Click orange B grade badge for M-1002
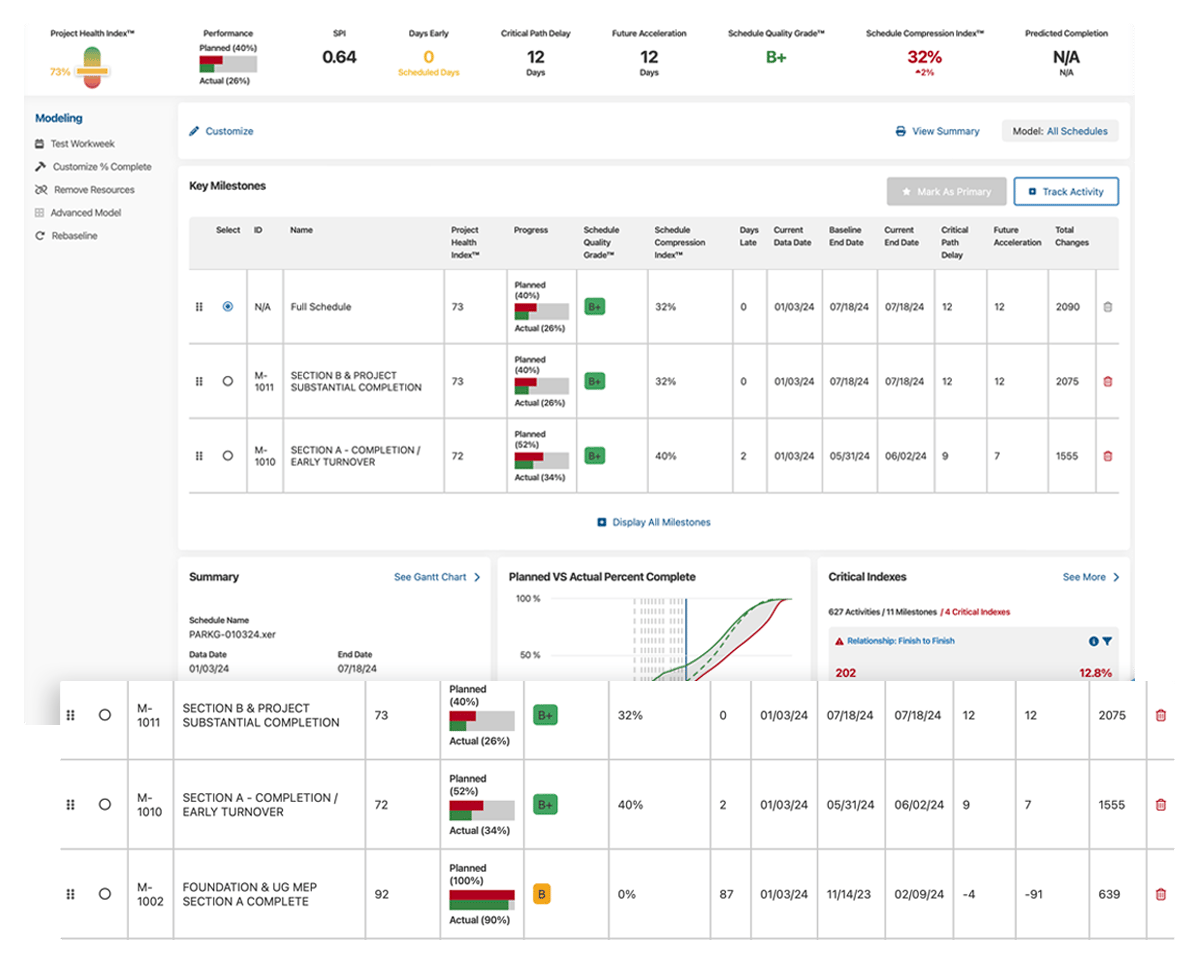1199x961 pixels. 541,894
